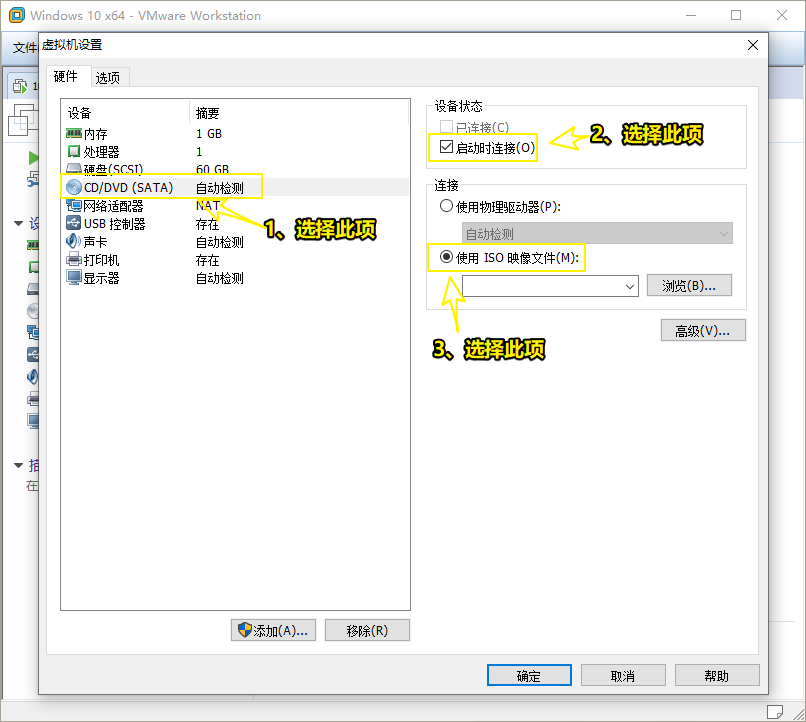Click the sound icon in background VMware sidebar
This screenshot has width=806, height=722.
point(32,377)
